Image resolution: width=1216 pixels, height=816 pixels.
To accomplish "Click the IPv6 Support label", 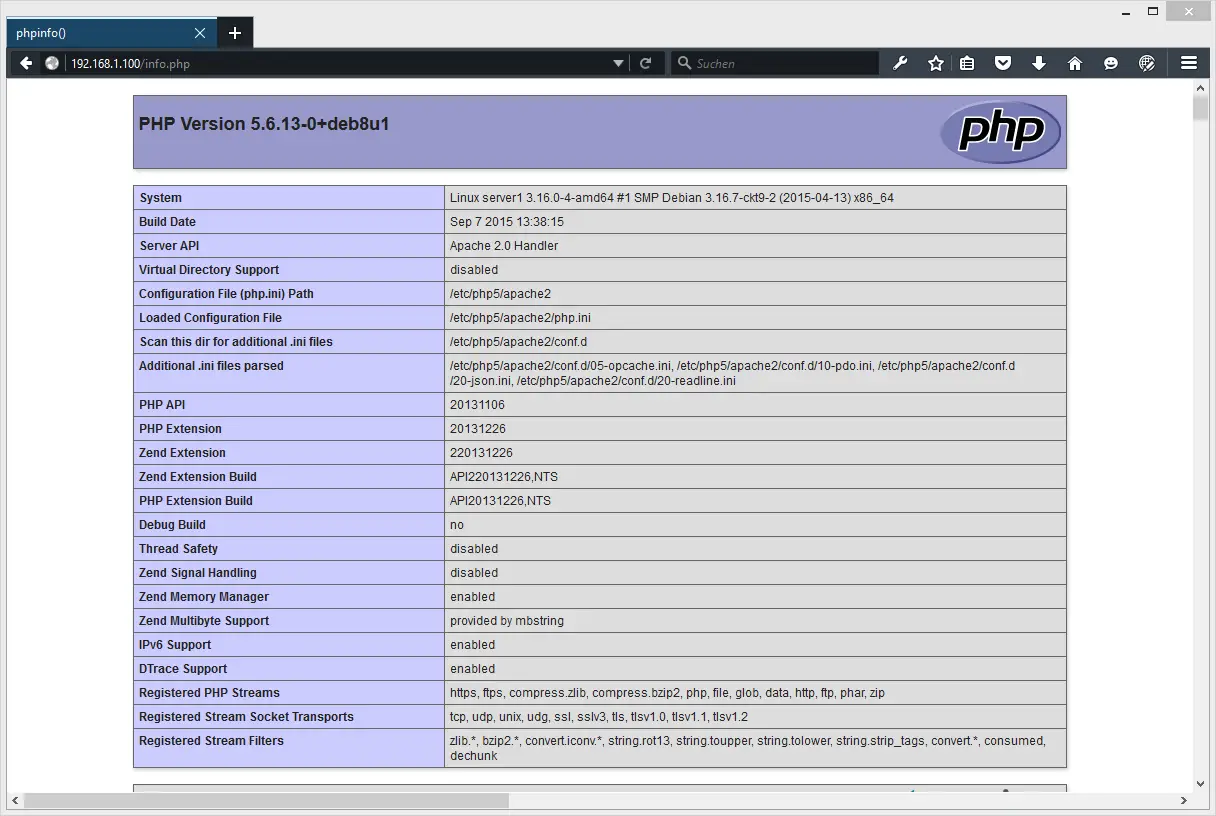I will pos(175,645).
